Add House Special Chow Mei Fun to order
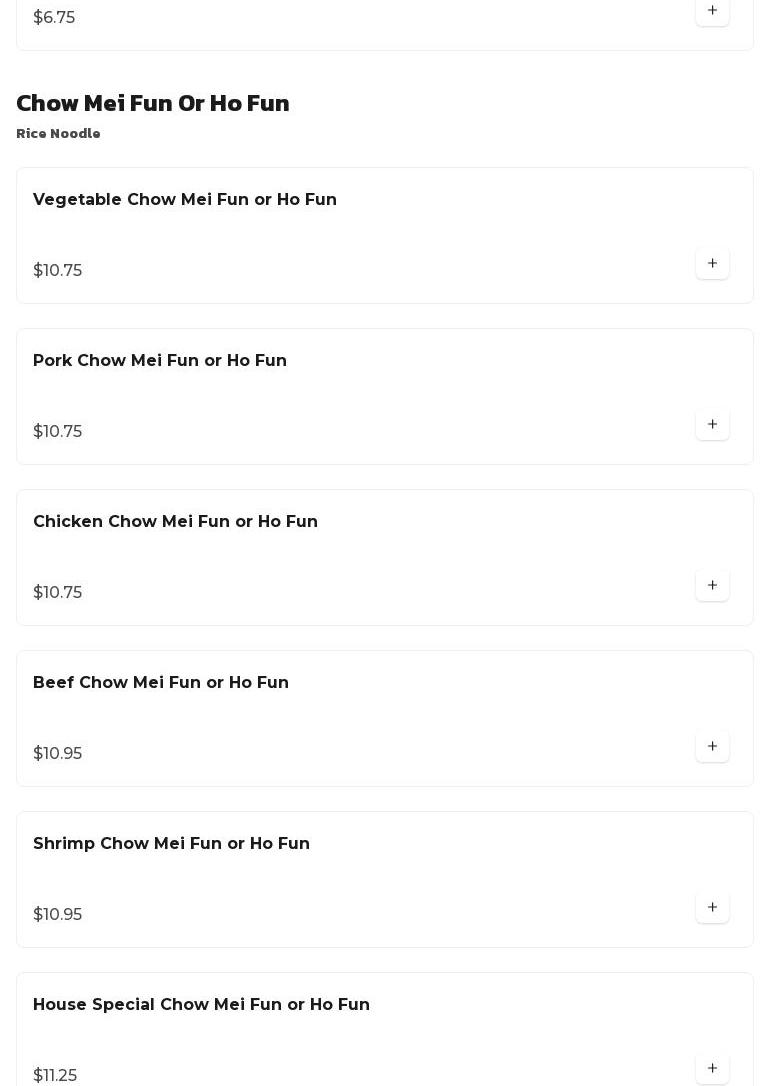770x1086 pixels. point(712,1068)
